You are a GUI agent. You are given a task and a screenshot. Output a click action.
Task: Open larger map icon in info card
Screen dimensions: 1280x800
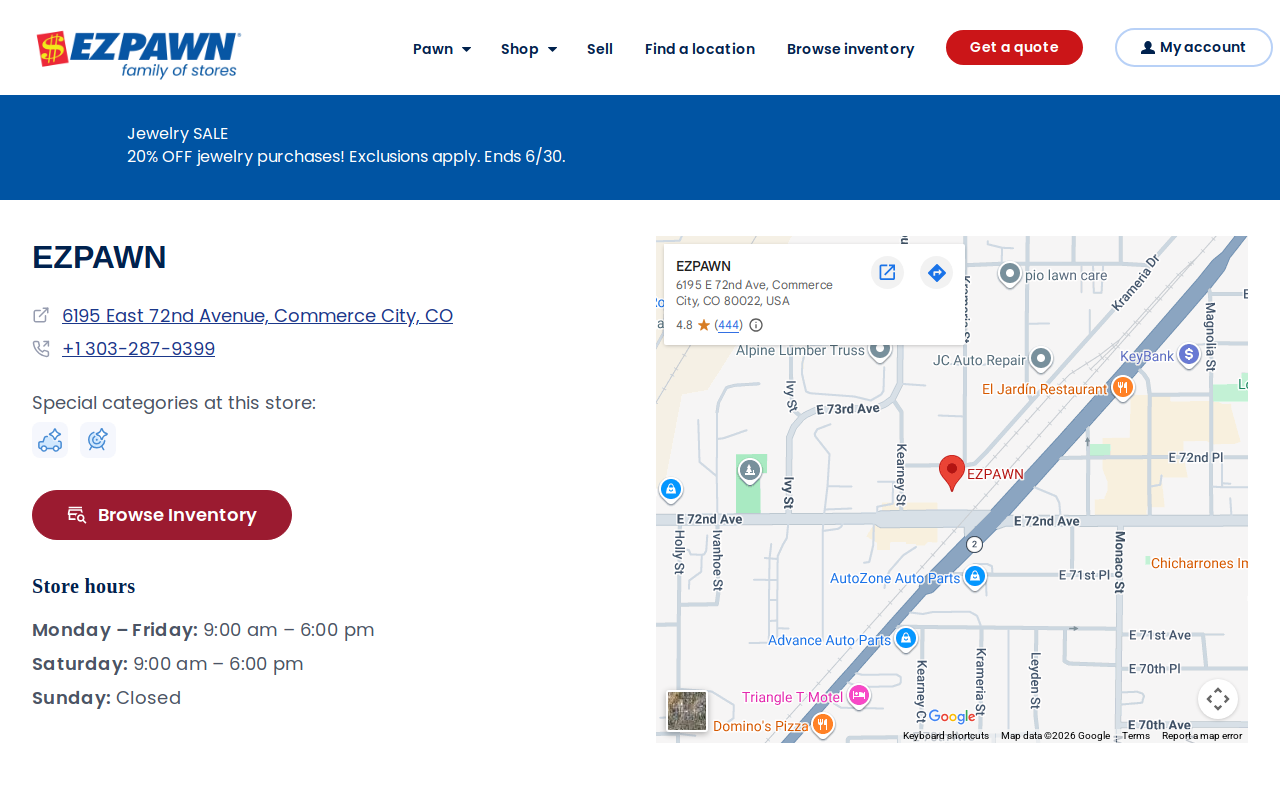887,272
